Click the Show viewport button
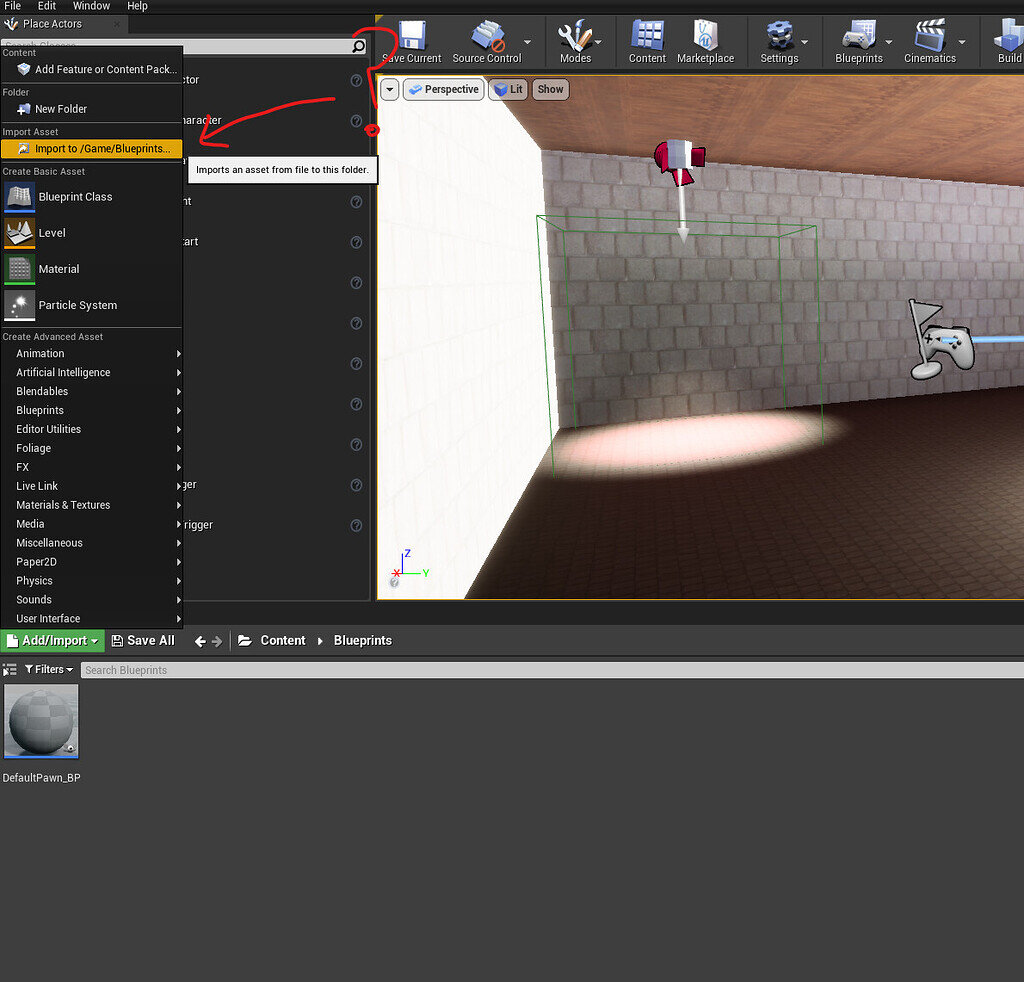Image resolution: width=1024 pixels, height=982 pixels. click(551, 89)
